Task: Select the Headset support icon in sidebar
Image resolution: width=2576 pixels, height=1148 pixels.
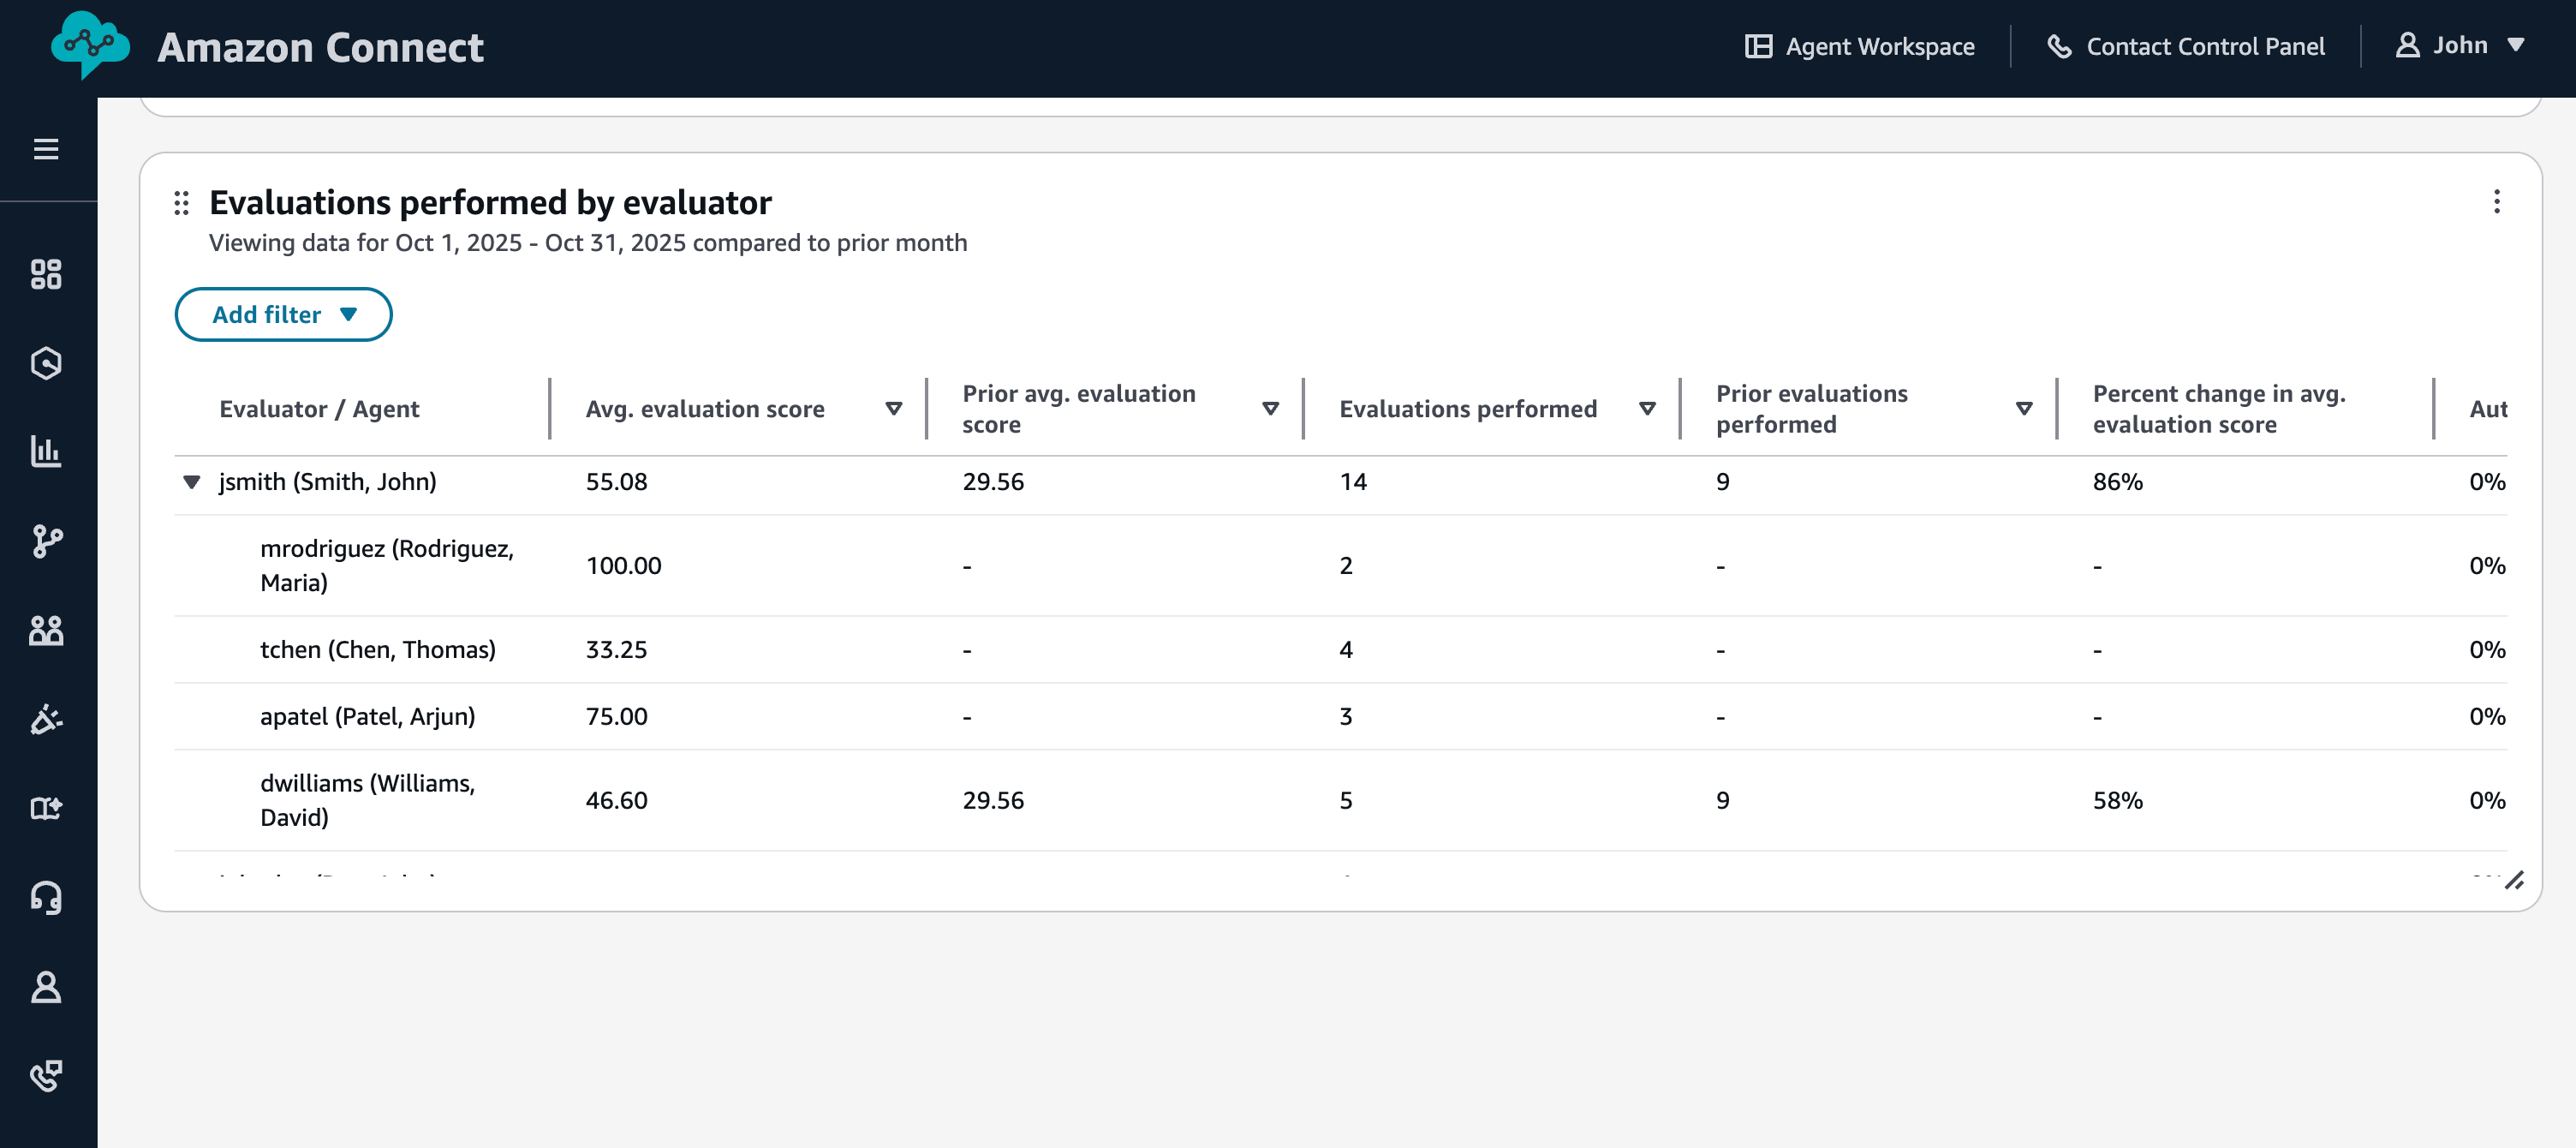Action: click(44, 897)
